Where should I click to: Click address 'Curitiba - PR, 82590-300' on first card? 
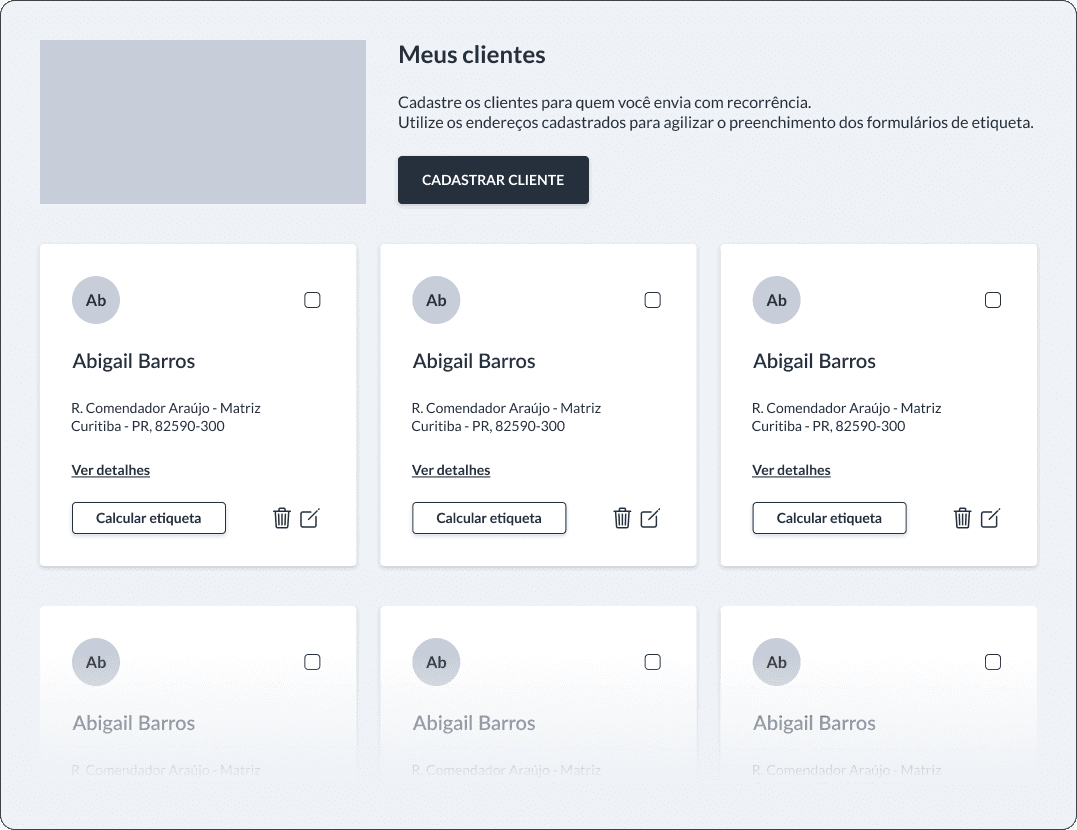[148, 426]
